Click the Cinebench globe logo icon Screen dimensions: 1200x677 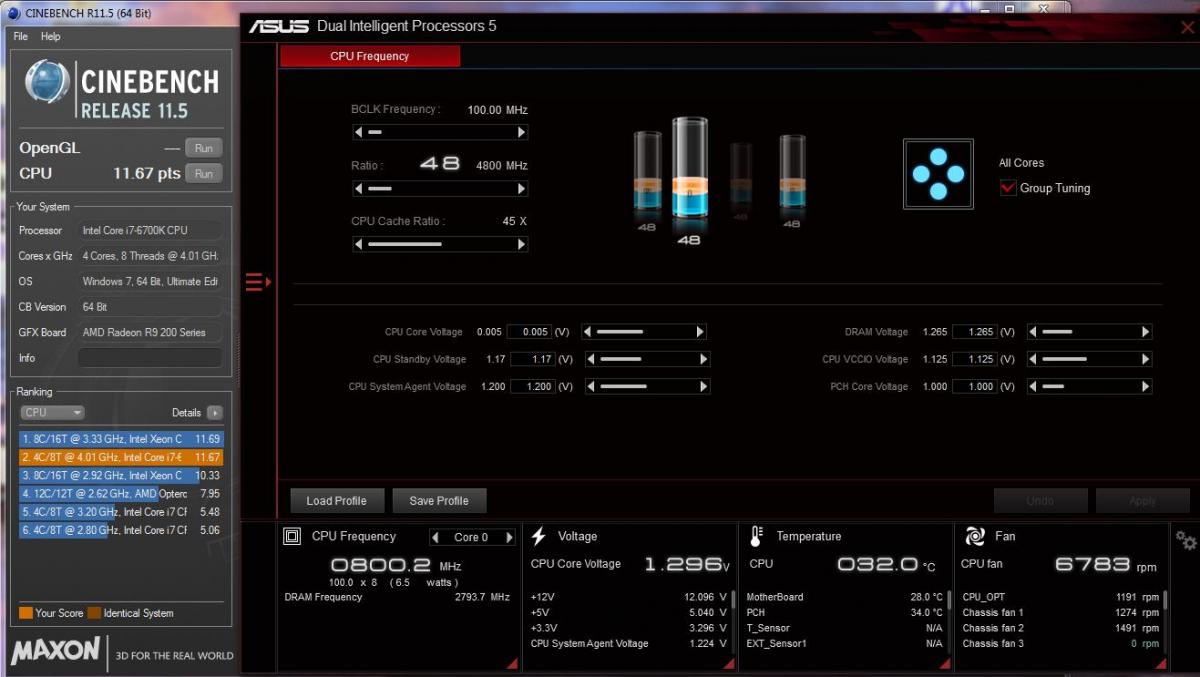click(48, 83)
